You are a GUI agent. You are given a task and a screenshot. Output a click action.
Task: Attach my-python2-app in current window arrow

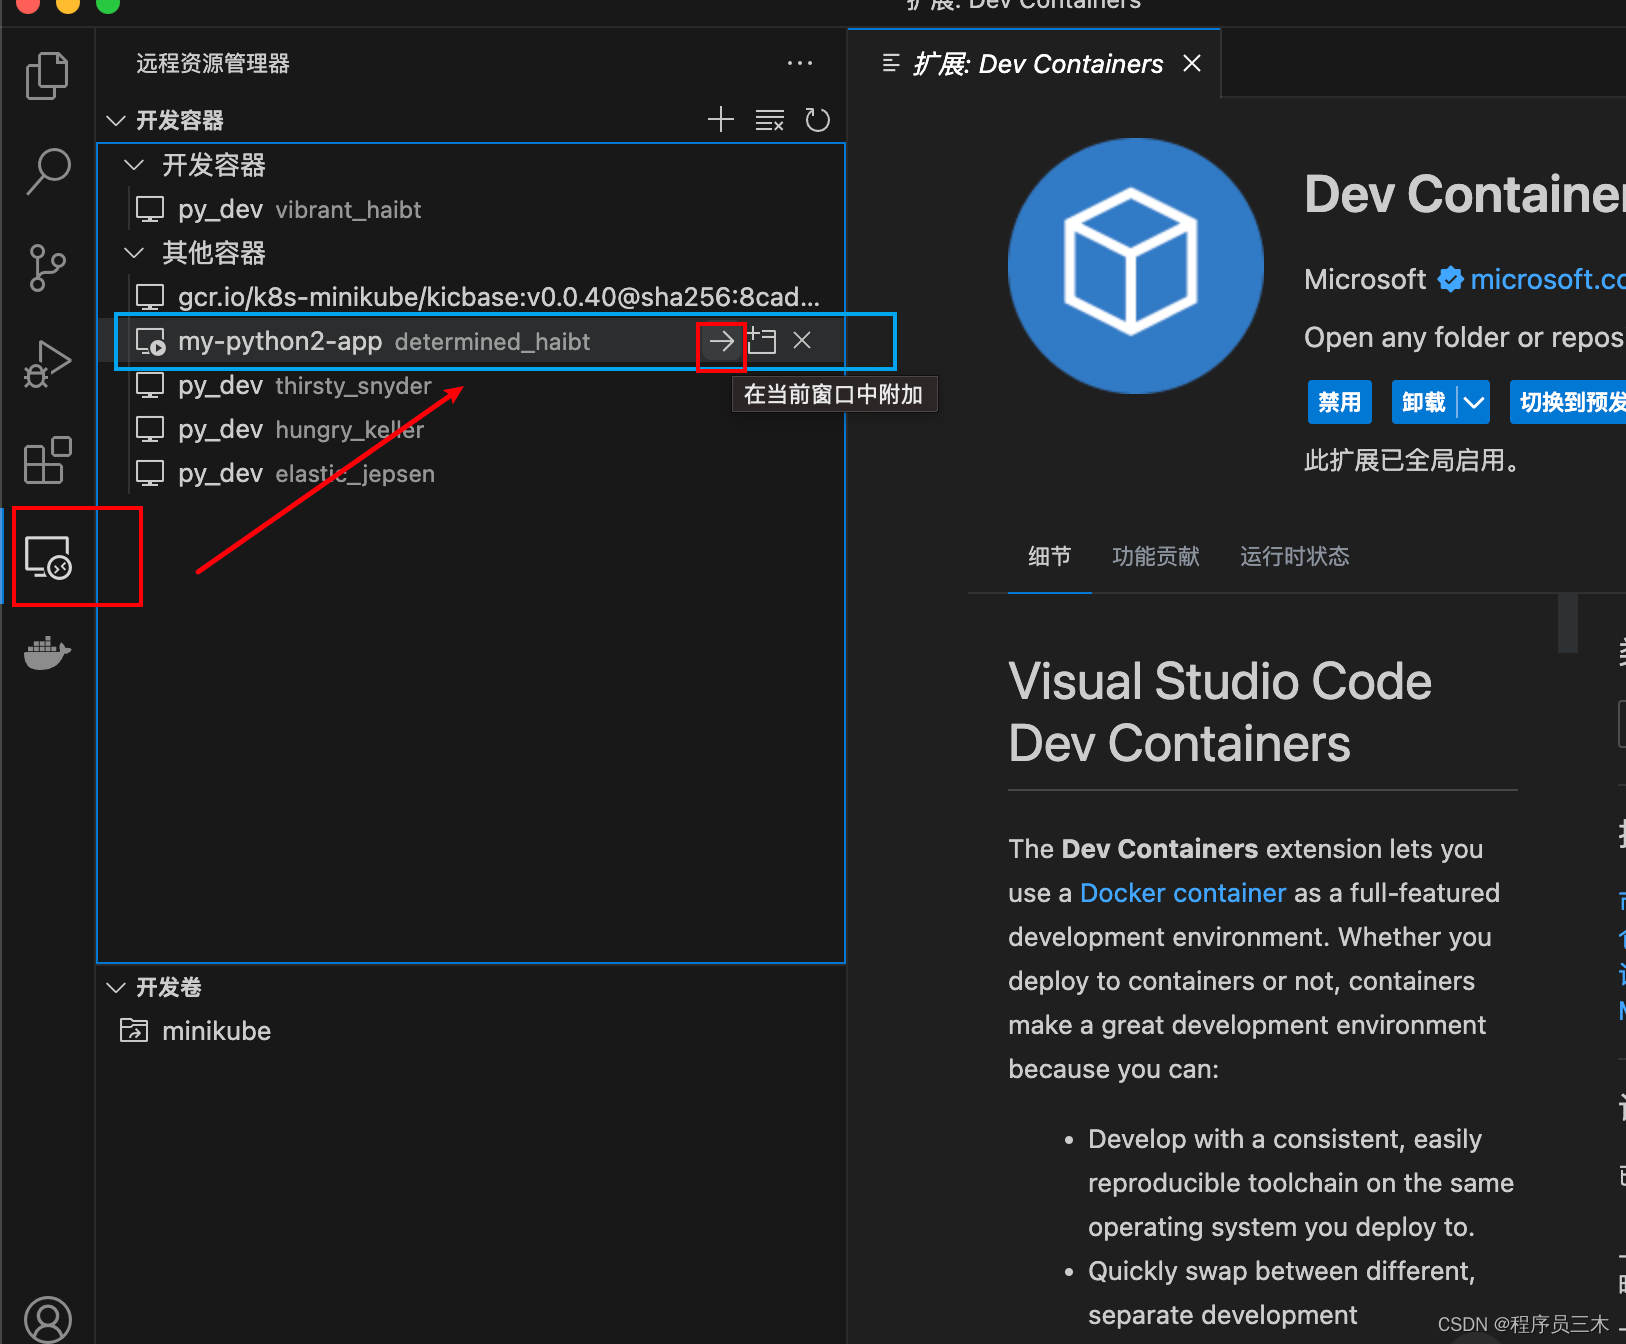[721, 342]
